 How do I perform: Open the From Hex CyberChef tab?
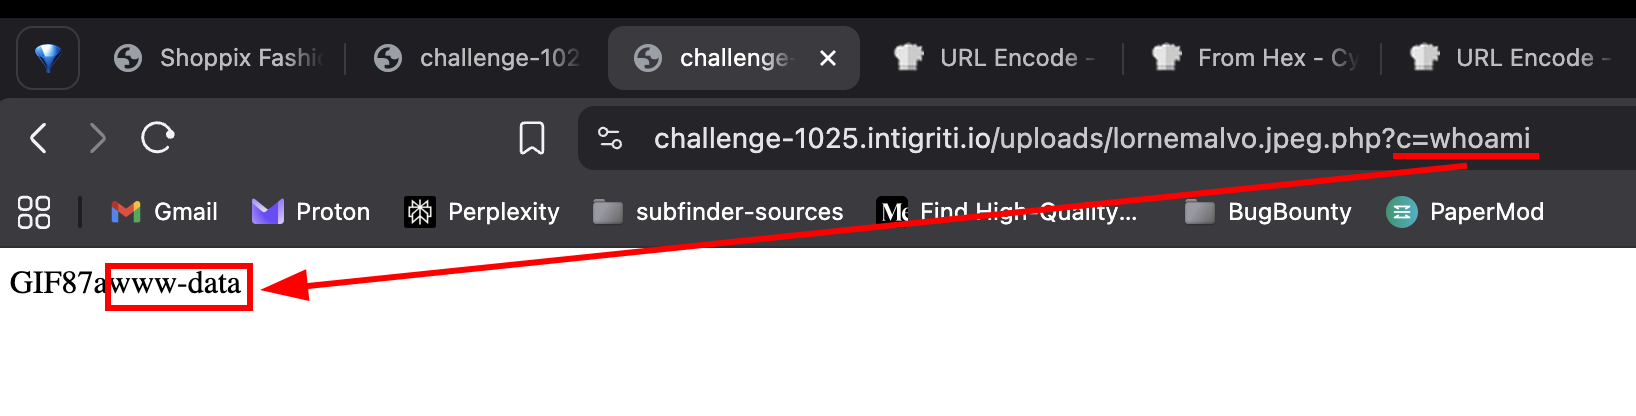pos(1255,58)
